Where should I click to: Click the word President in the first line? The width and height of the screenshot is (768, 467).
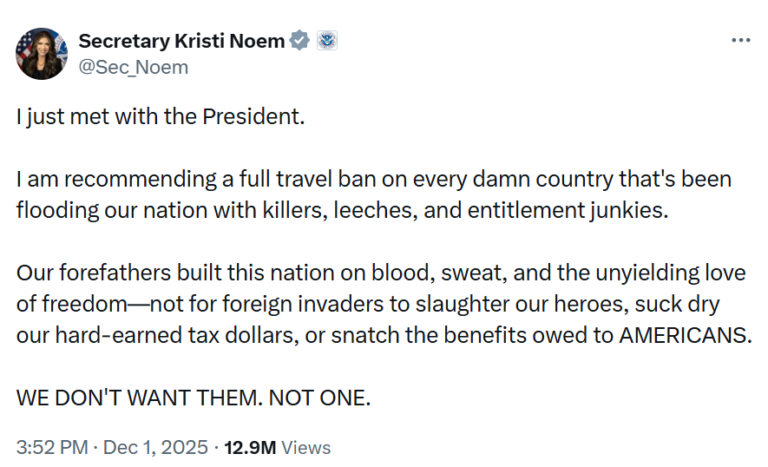251,116
